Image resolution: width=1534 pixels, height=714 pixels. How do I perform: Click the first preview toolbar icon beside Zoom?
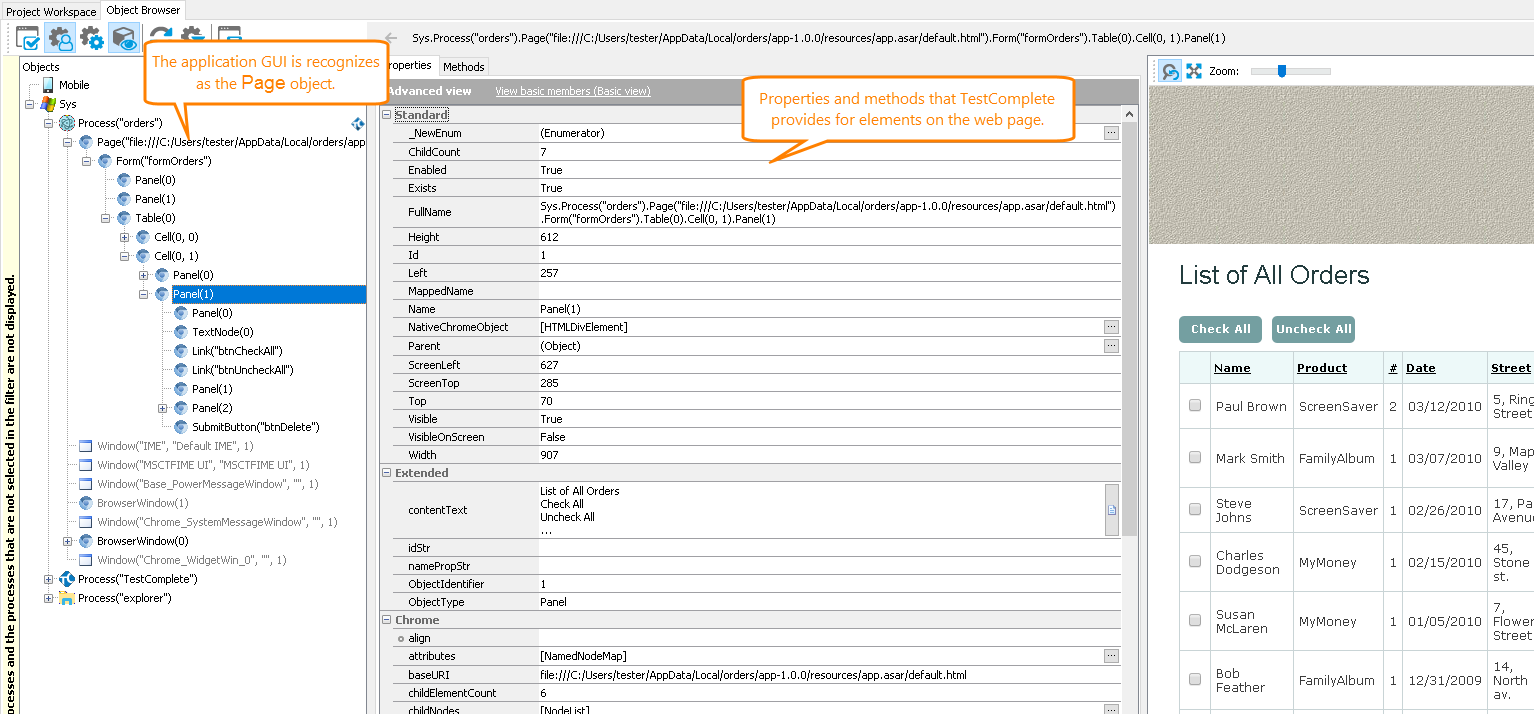click(x=1169, y=71)
